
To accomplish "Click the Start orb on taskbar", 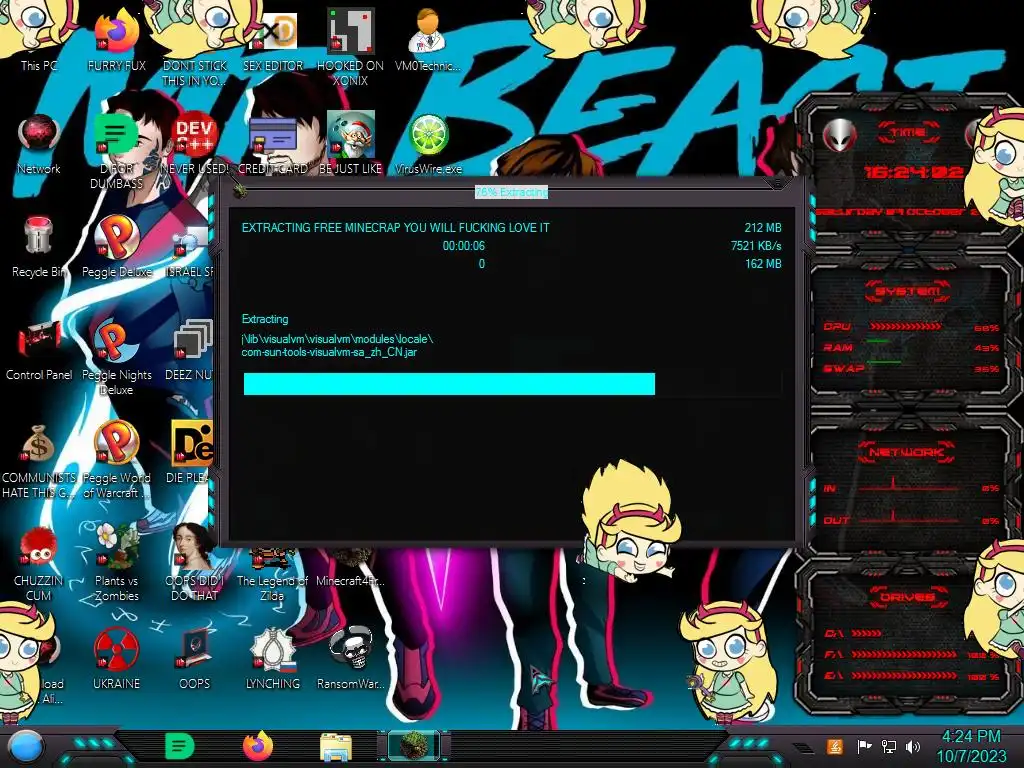I will [x=26, y=747].
